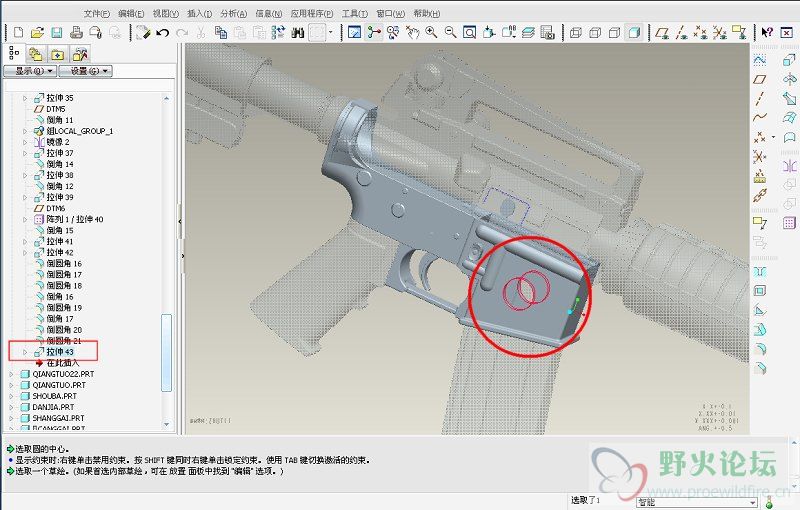800x510 pixels.
Task: Click the Sketch tool icon
Action: pyautogui.click(x=760, y=60)
